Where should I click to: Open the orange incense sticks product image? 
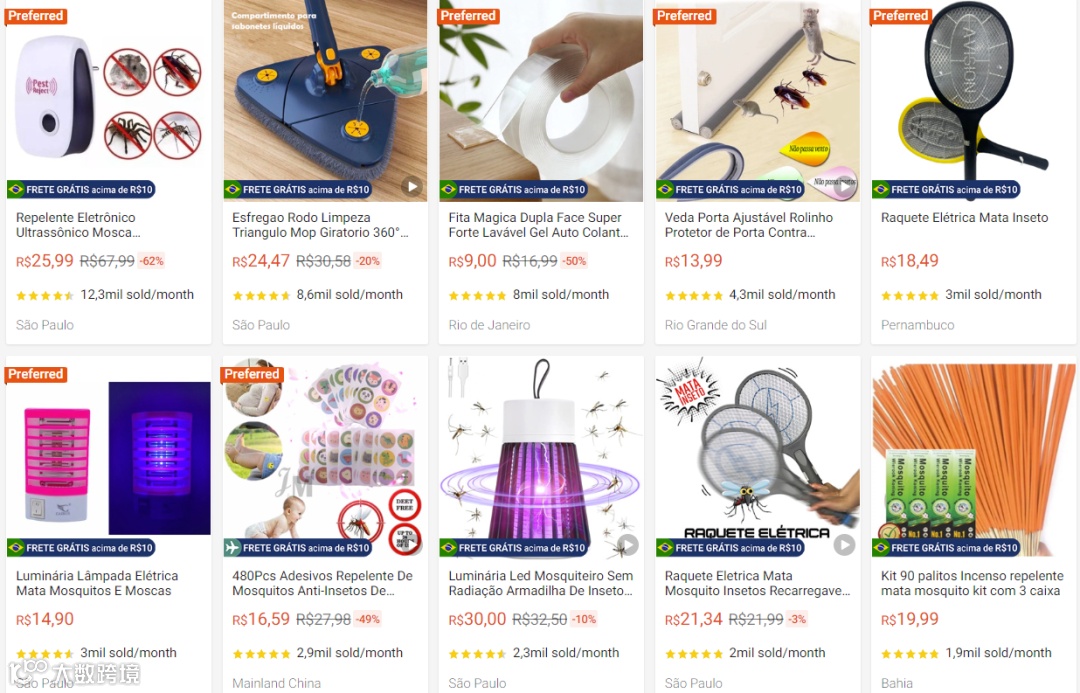click(973, 457)
